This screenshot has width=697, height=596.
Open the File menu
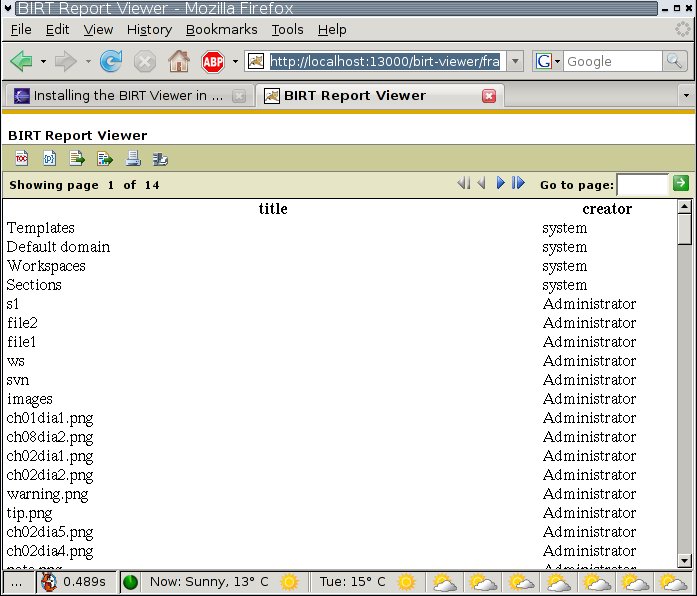[x=21, y=29]
